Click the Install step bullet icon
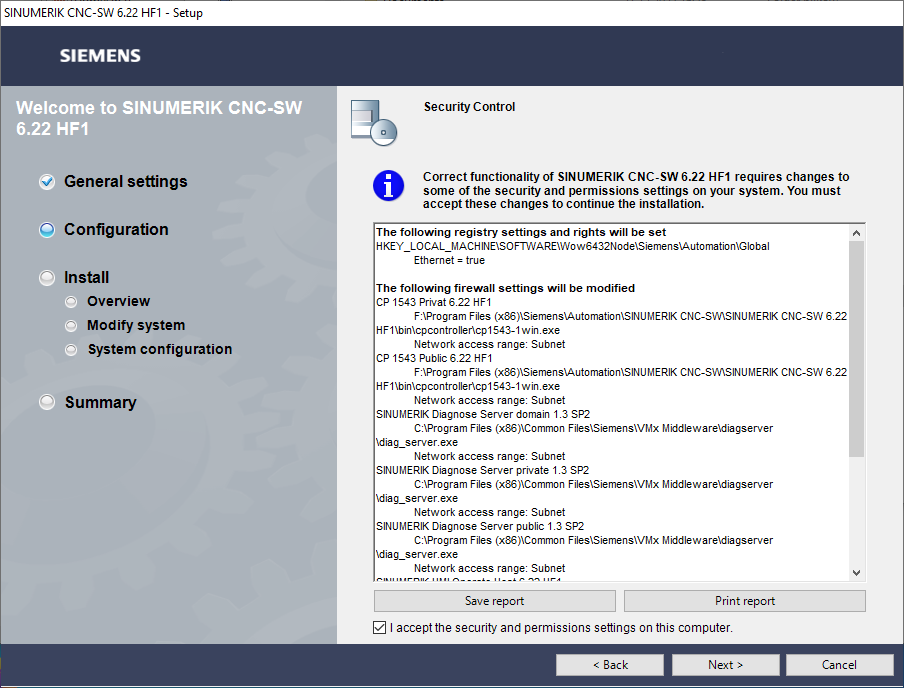 click(x=47, y=278)
